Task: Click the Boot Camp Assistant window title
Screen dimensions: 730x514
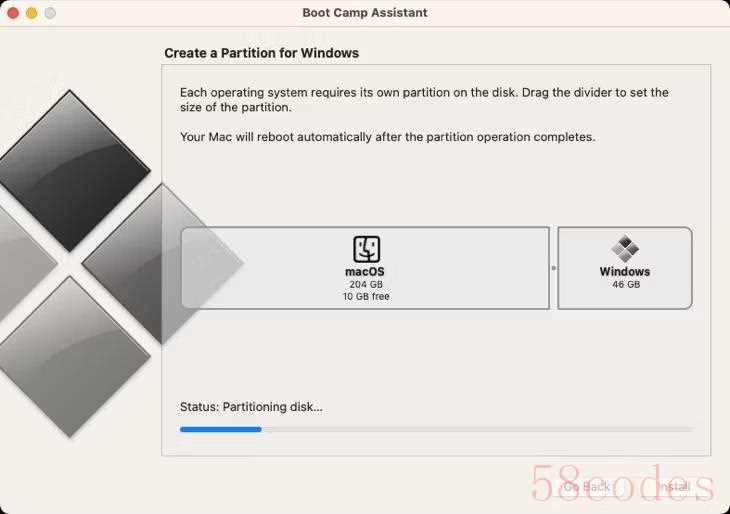Action: (x=365, y=13)
